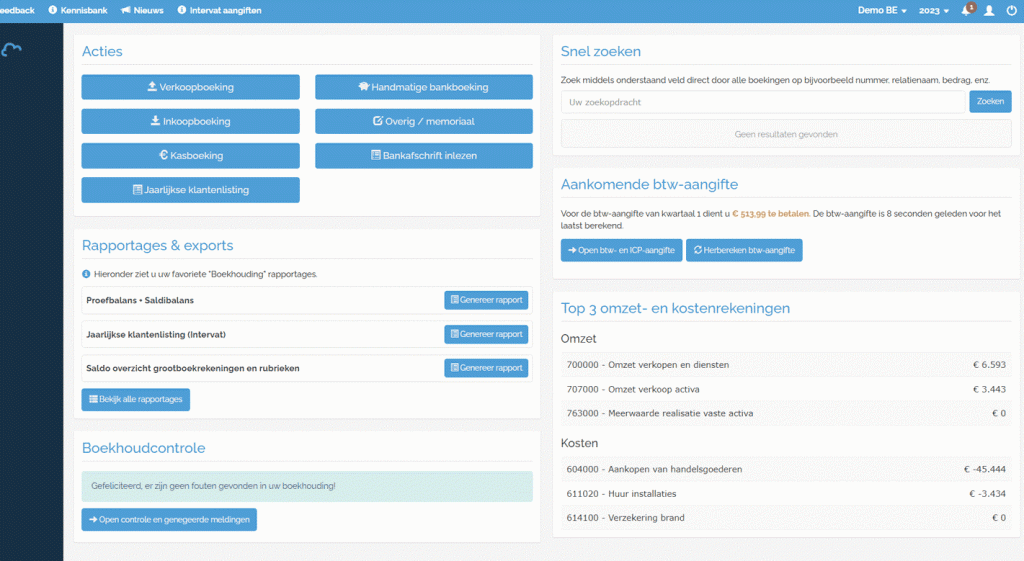Open the Demo BE company dropdown

882,10
